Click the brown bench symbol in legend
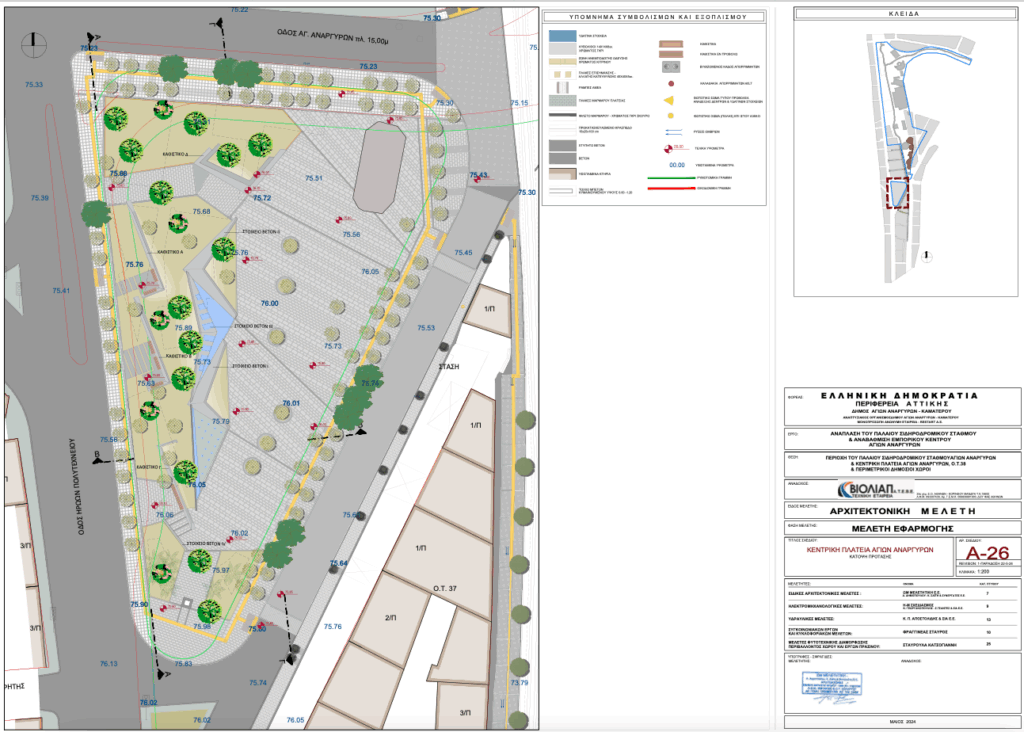1024x732 pixels. [671, 44]
